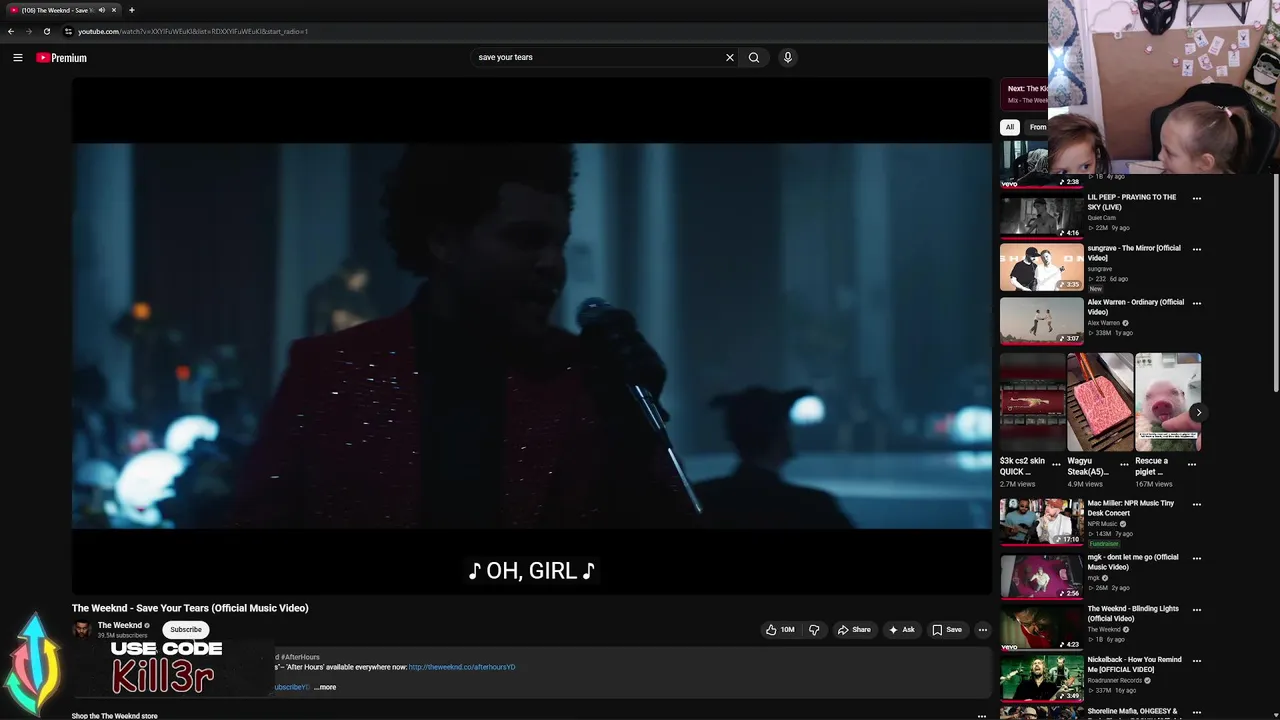Click The Weeknd channel avatar

(82, 630)
